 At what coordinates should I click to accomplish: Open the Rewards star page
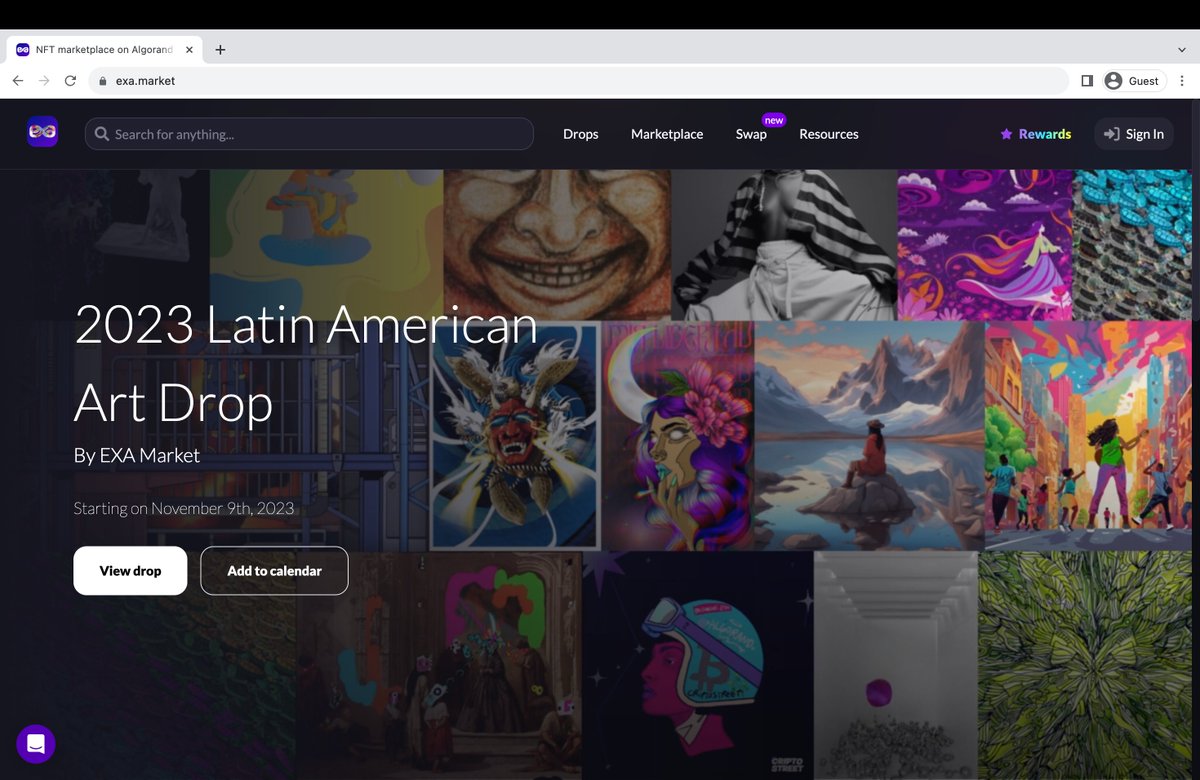(x=1035, y=133)
